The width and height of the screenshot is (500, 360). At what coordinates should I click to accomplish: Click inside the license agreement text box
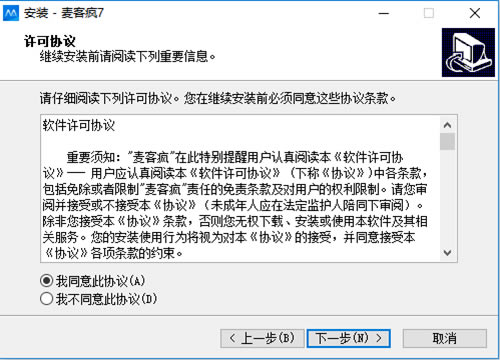(x=241, y=188)
